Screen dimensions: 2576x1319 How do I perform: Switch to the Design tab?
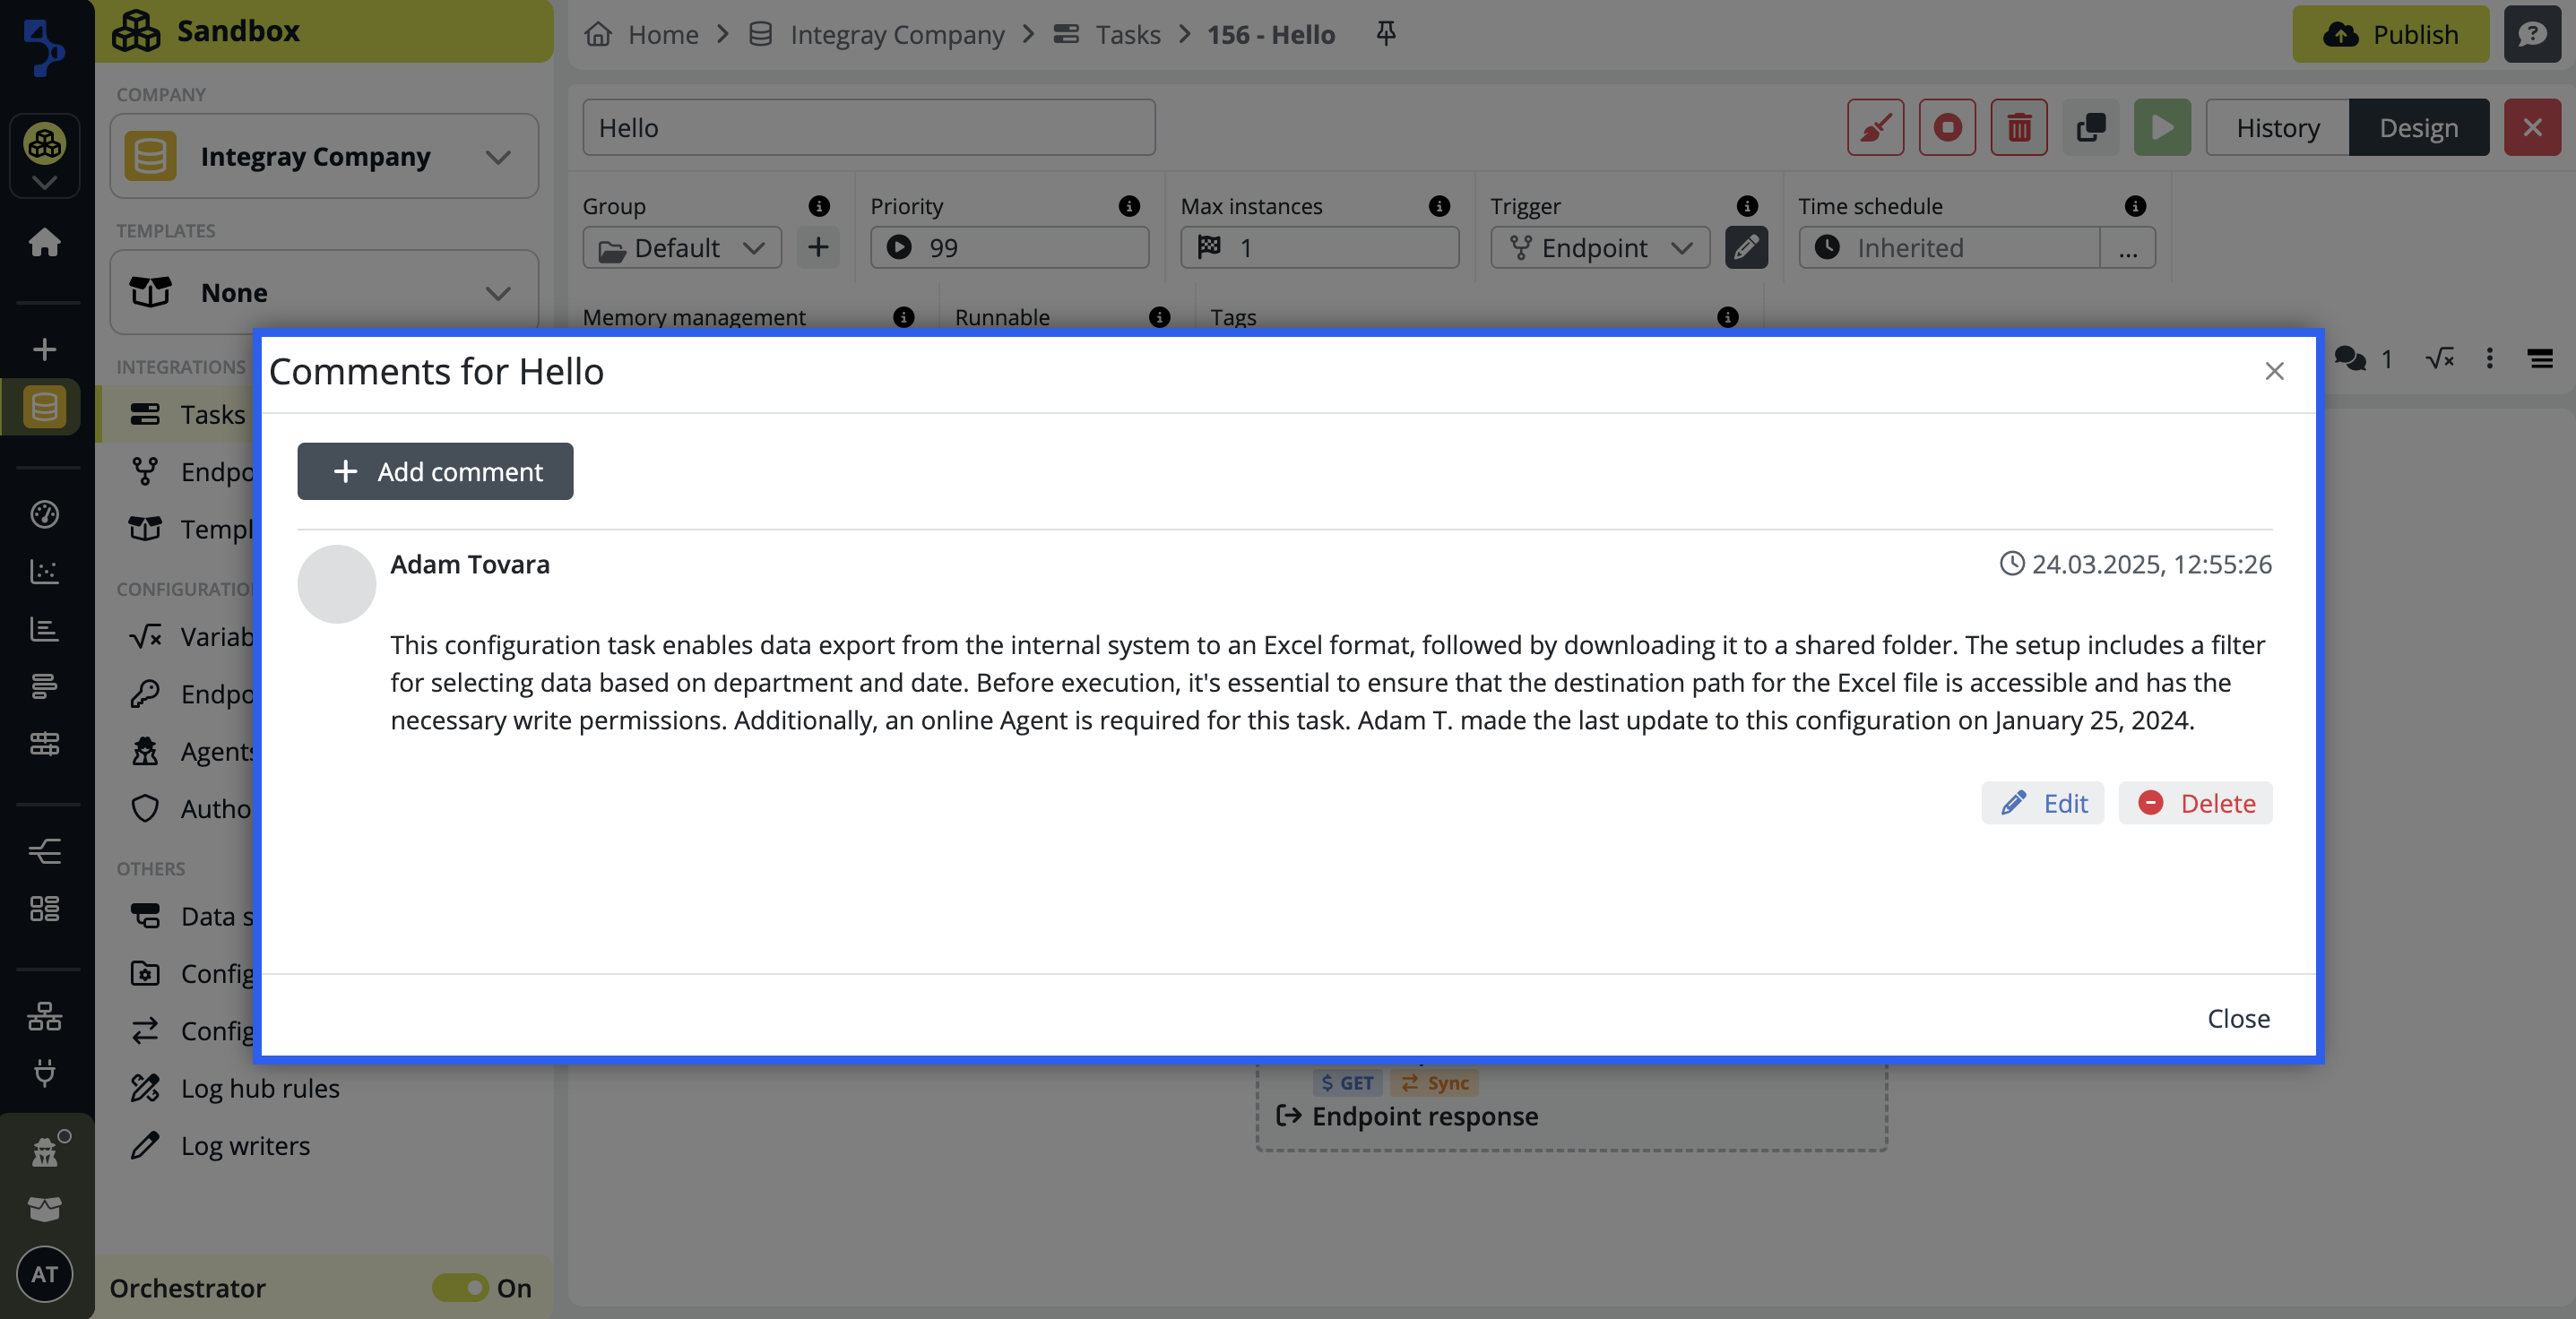2417,127
